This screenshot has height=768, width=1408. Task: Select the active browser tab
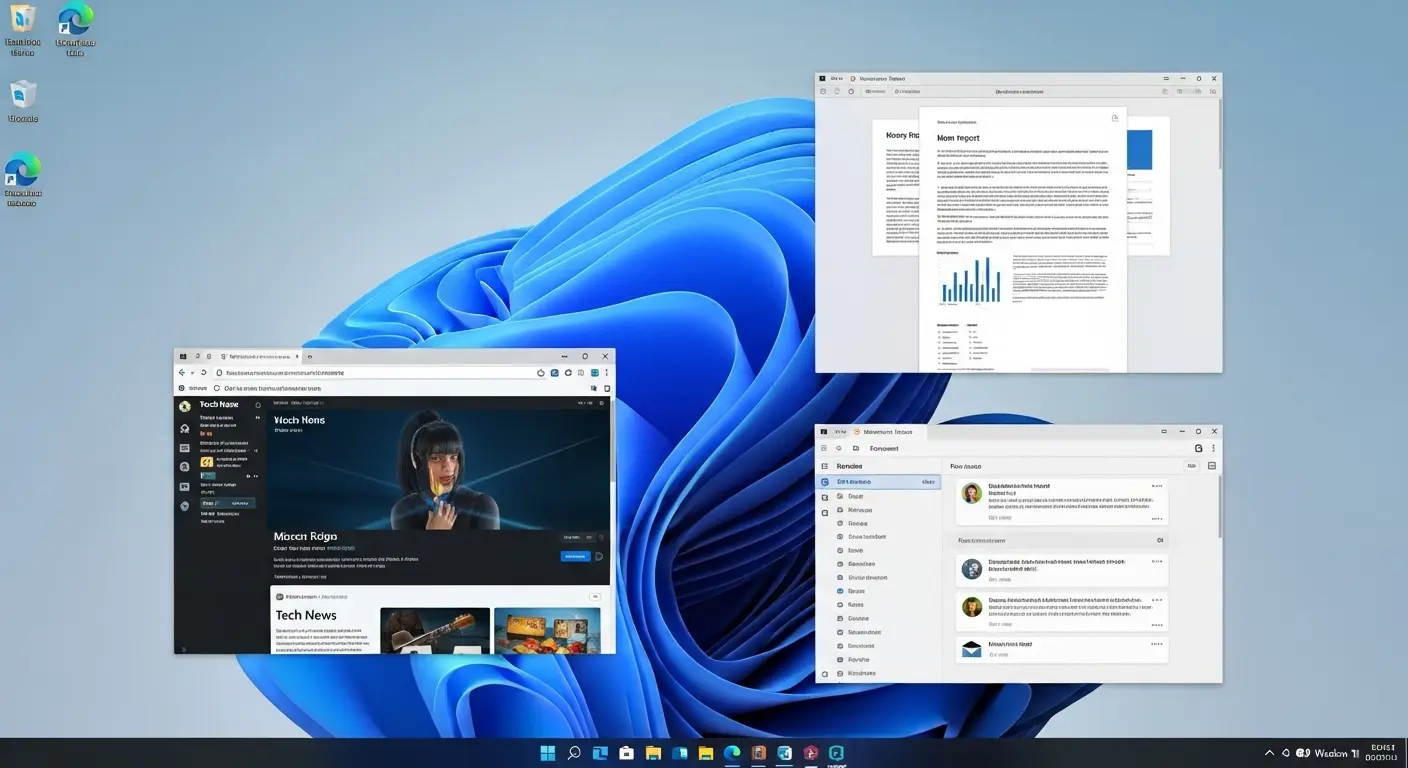pyautogui.click(x=259, y=356)
